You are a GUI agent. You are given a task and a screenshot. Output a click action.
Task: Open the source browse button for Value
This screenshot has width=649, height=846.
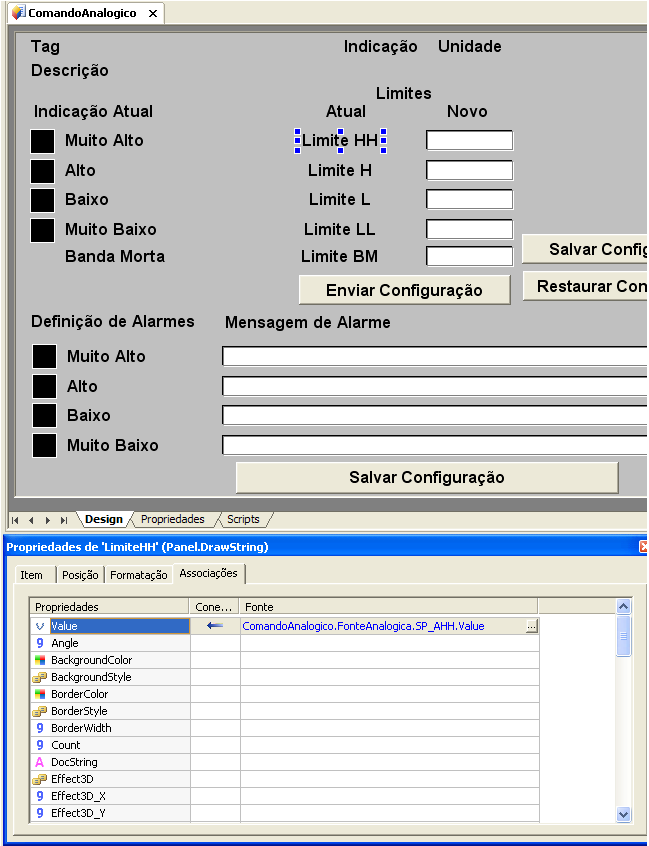532,626
